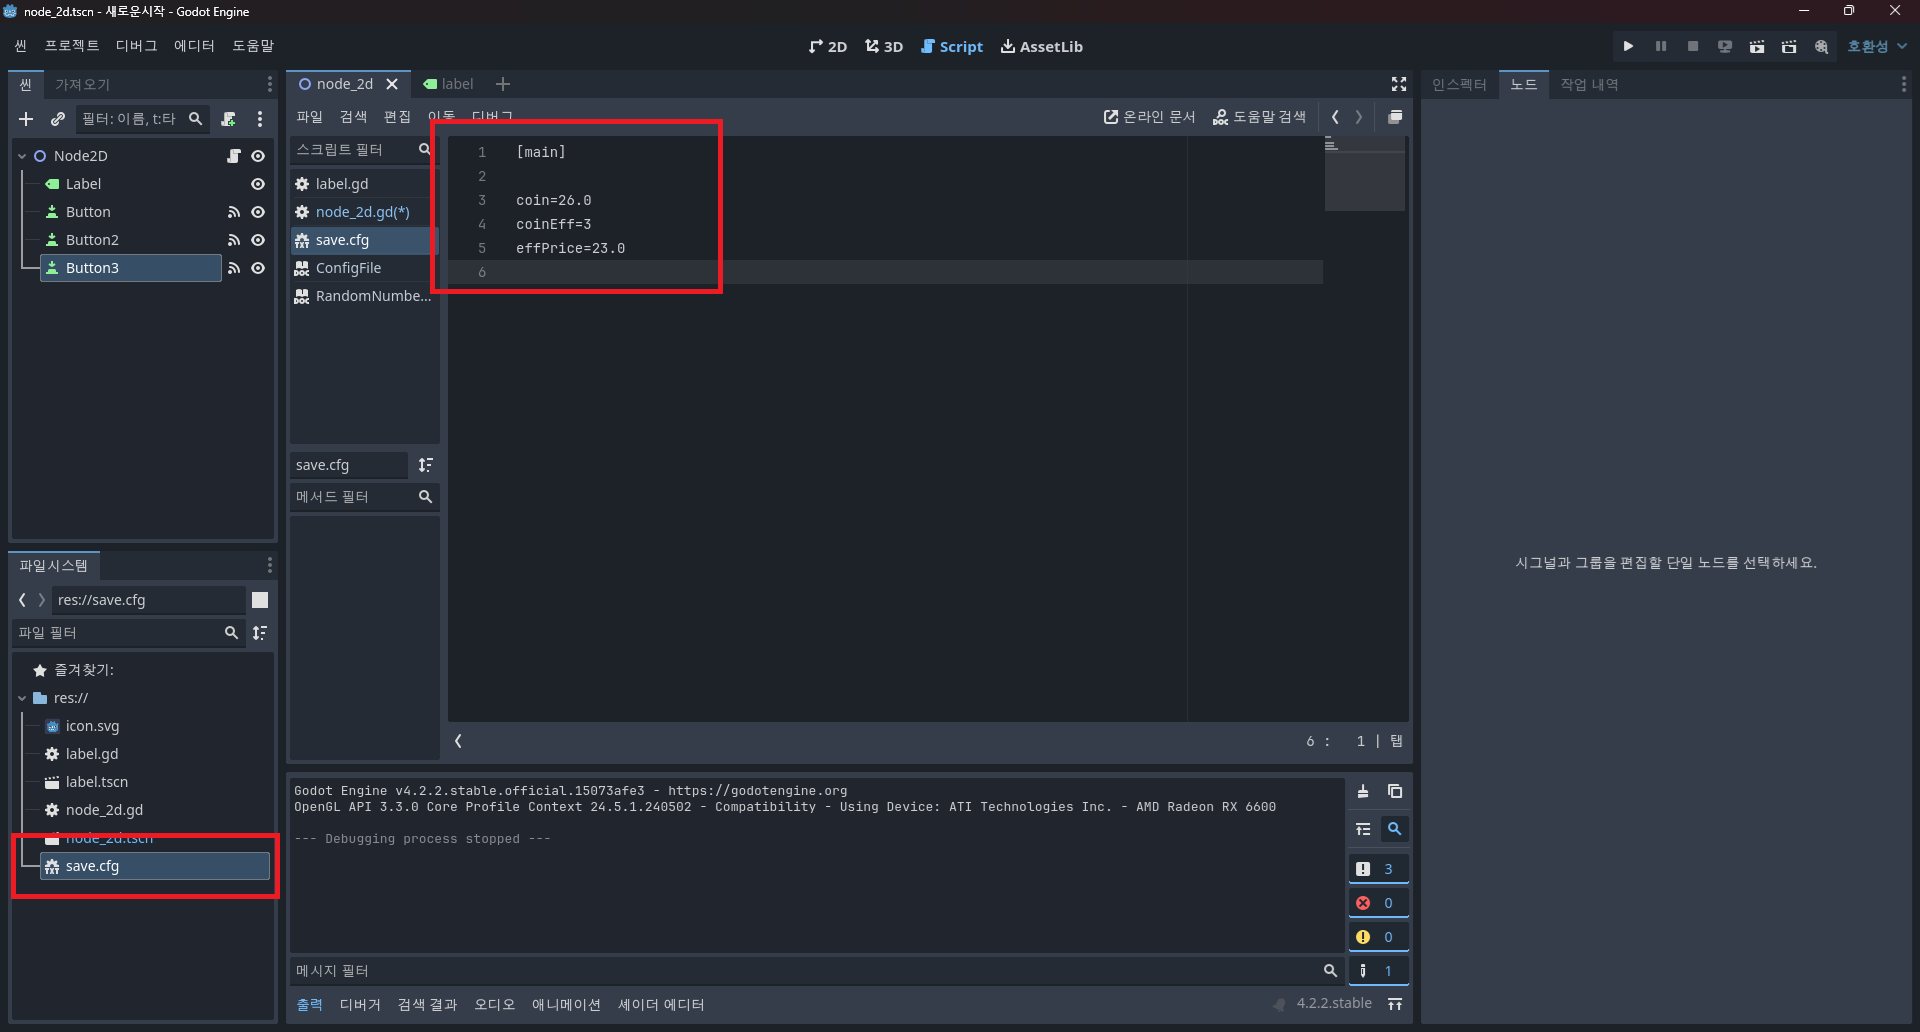Open the 씬 menu
1920x1032 pixels.
pyautogui.click(x=20, y=46)
